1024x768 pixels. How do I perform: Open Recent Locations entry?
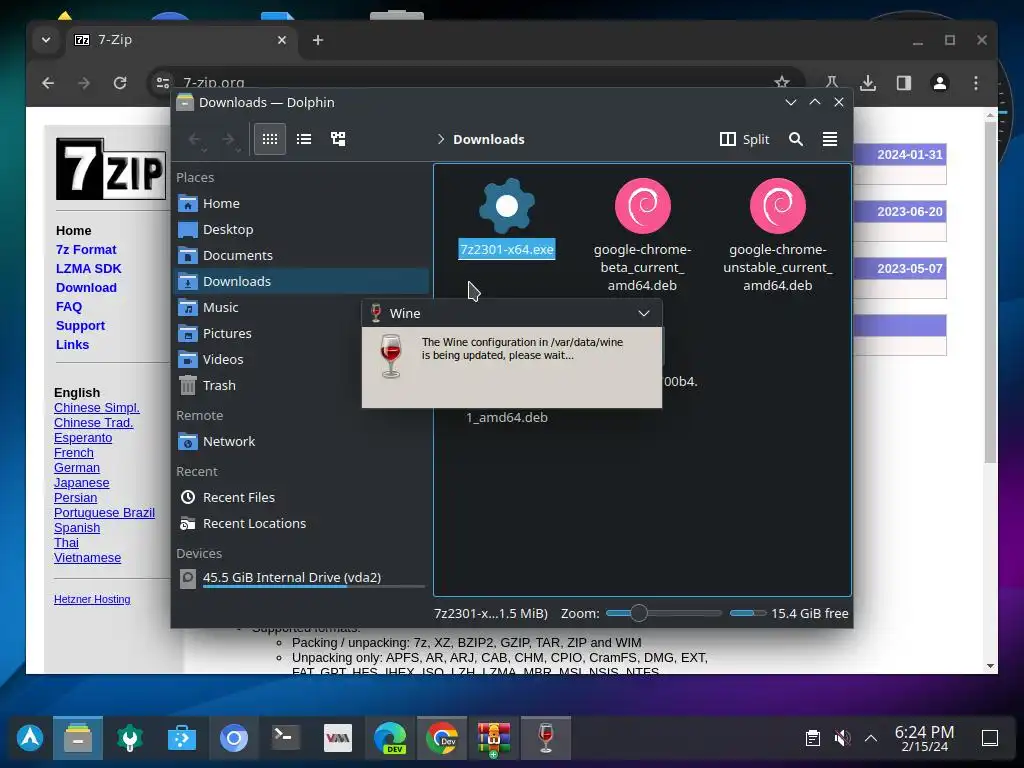coord(302,524)
